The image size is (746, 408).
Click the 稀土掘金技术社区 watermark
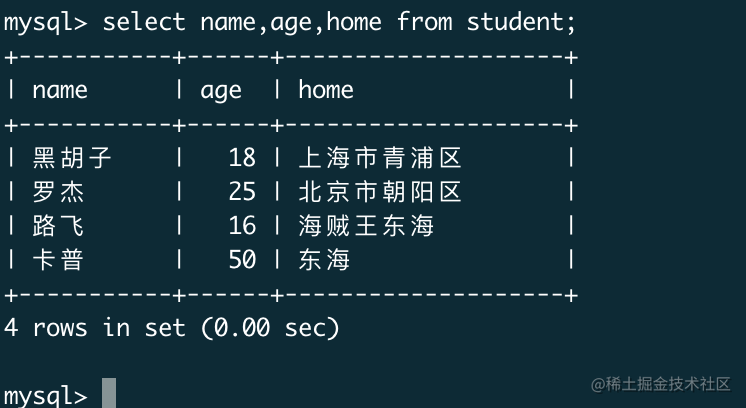[x=660, y=384]
